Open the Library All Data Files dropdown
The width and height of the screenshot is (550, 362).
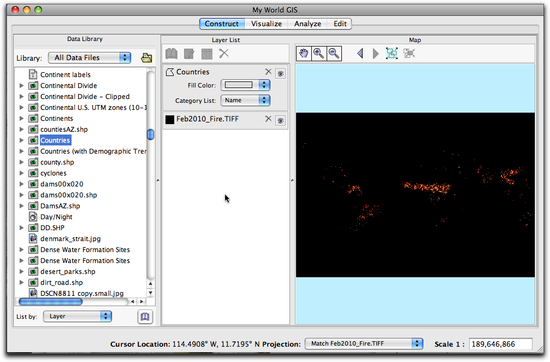pos(89,58)
